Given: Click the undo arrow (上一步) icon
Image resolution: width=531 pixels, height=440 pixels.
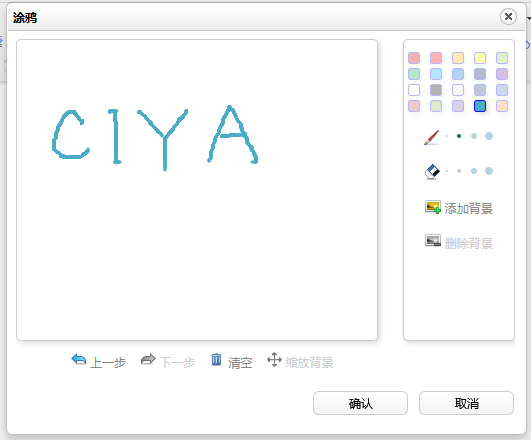Looking at the screenshot, I should (79, 359).
